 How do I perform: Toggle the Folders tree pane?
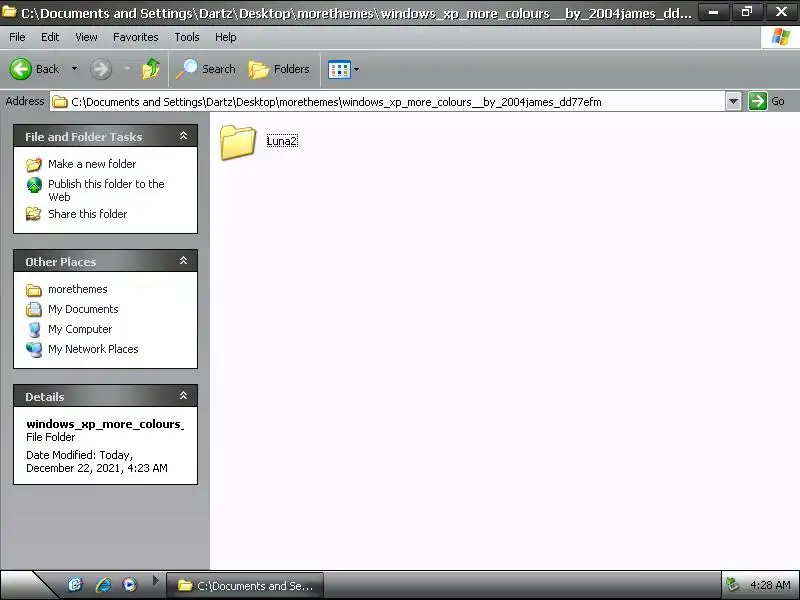279,69
